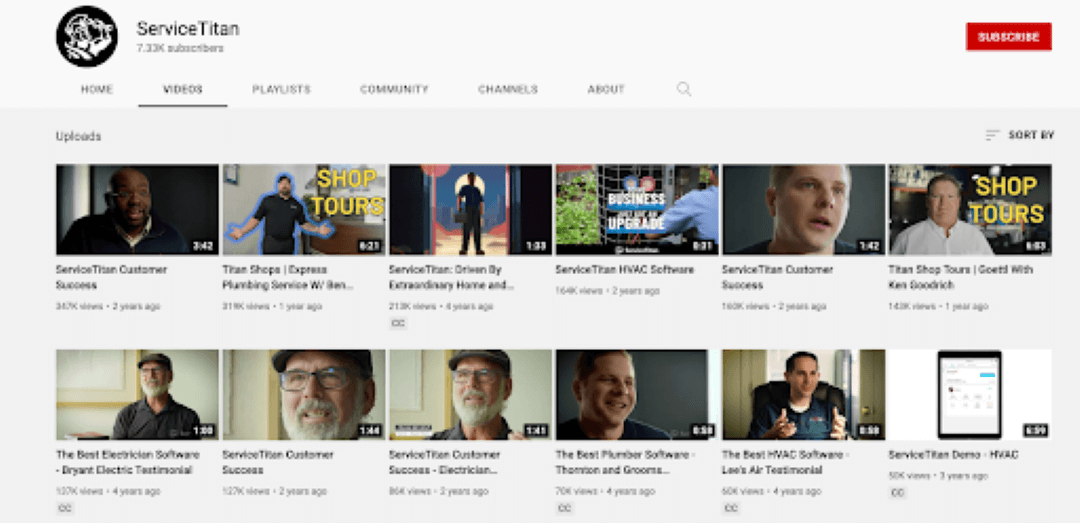The width and height of the screenshot is (1080, 523).
Task: Select the VIDEOS tab
Action: (183, 90)
